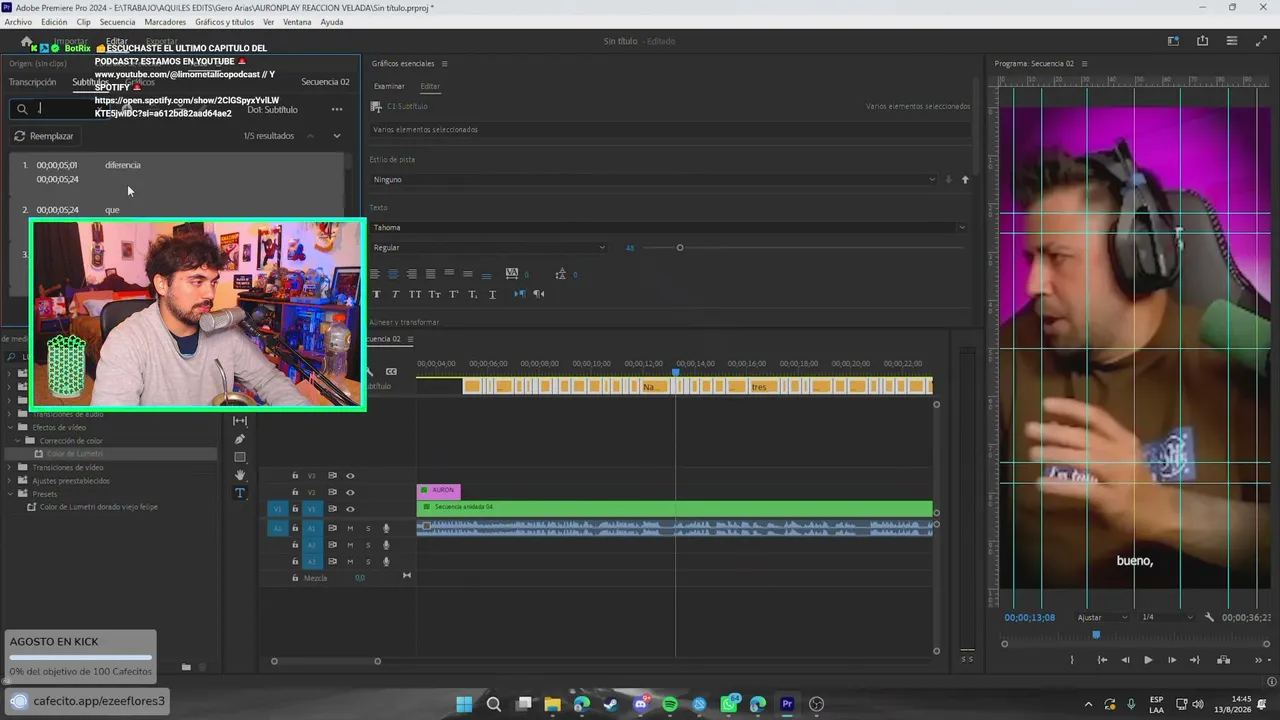Mute audio track A2
The height and width of the screenshot is (720, 1280).
(x=350, y=545)
